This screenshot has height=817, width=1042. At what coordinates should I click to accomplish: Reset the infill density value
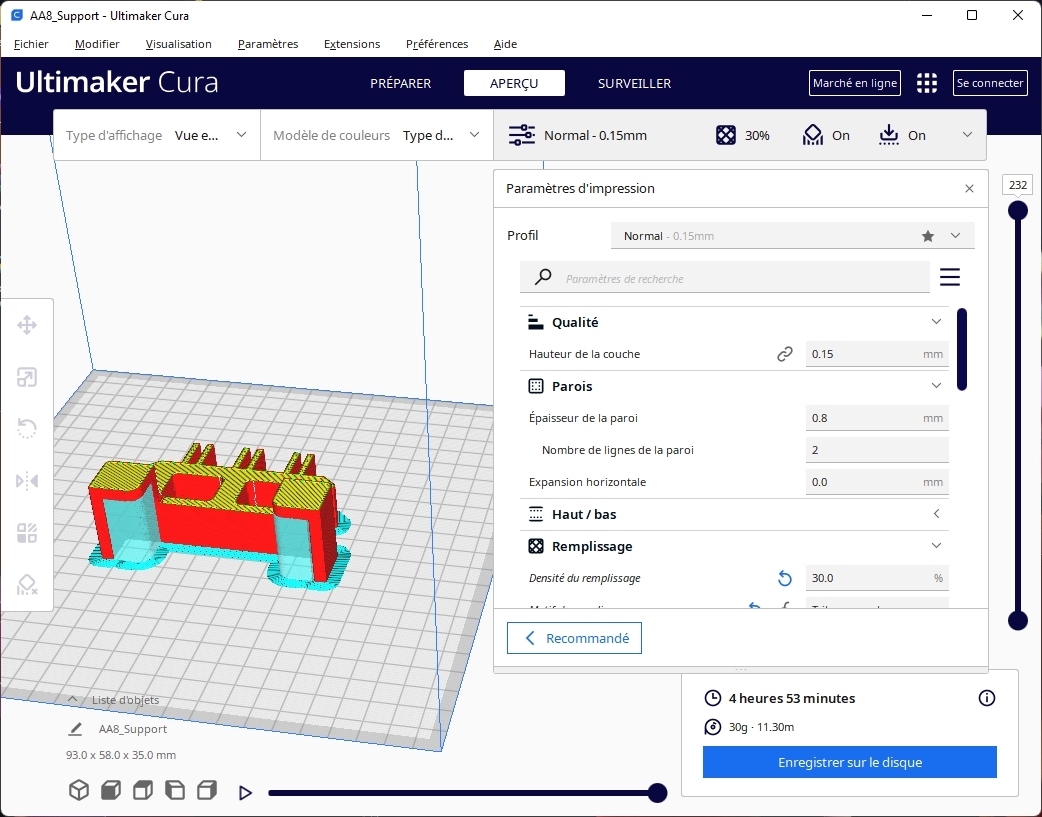[785, 578]
